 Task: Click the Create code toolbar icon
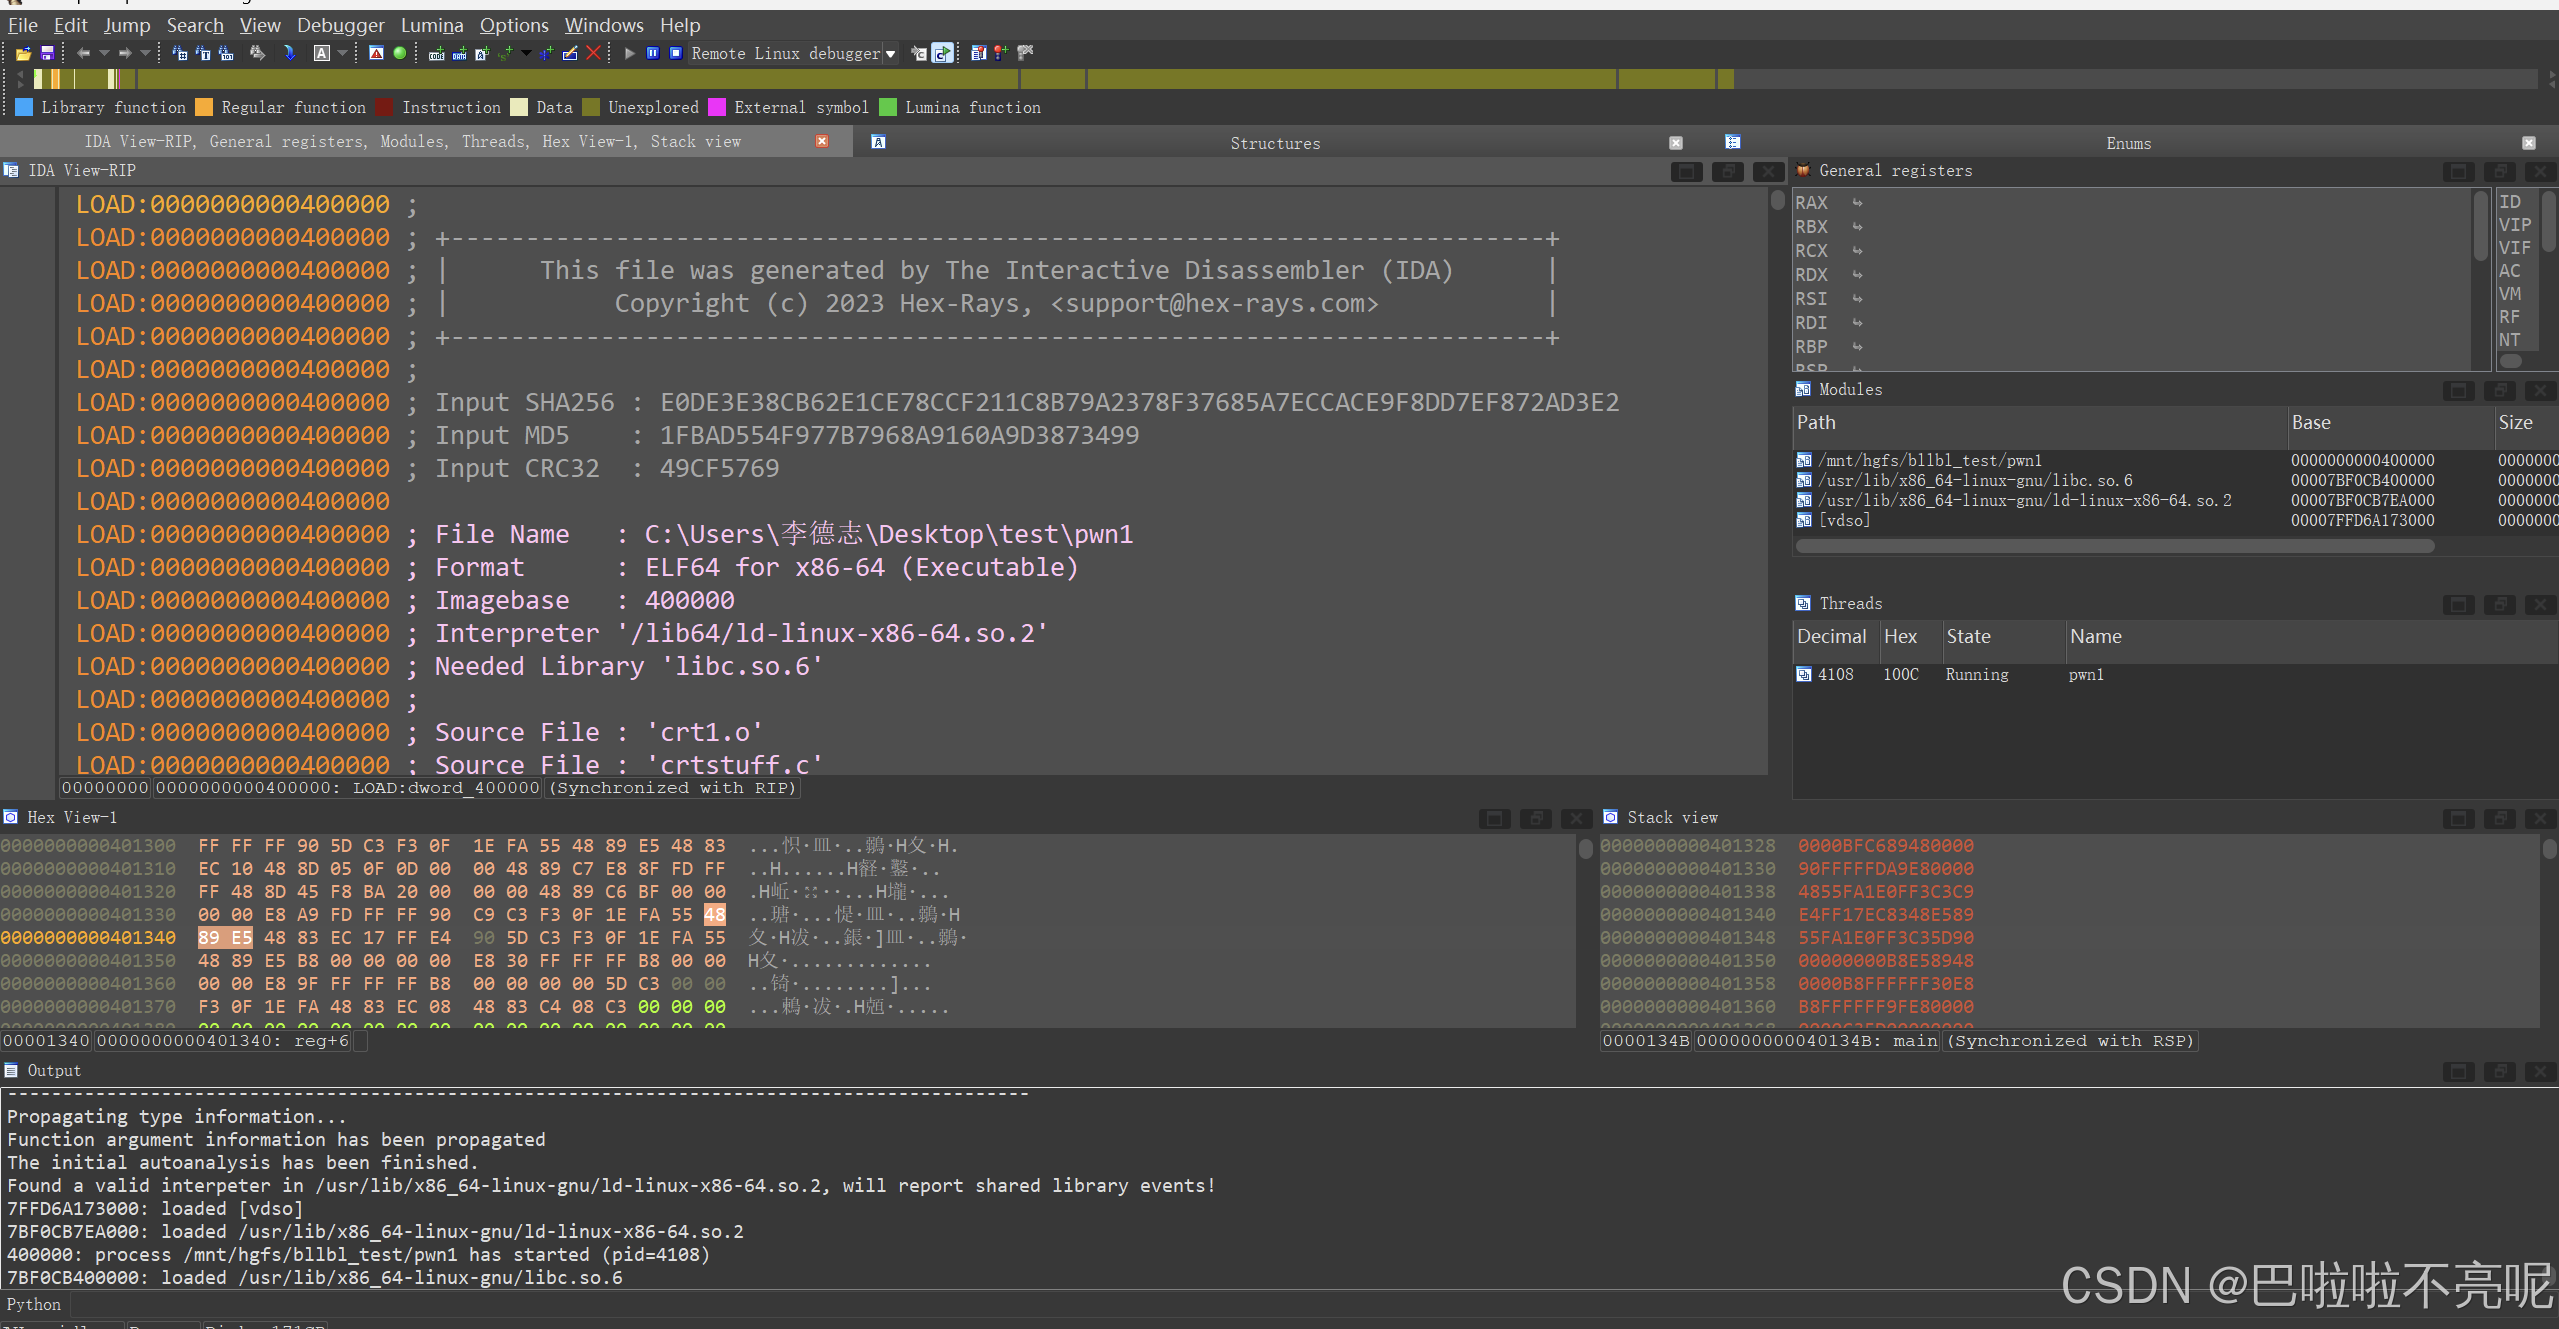tap(436, 53)
